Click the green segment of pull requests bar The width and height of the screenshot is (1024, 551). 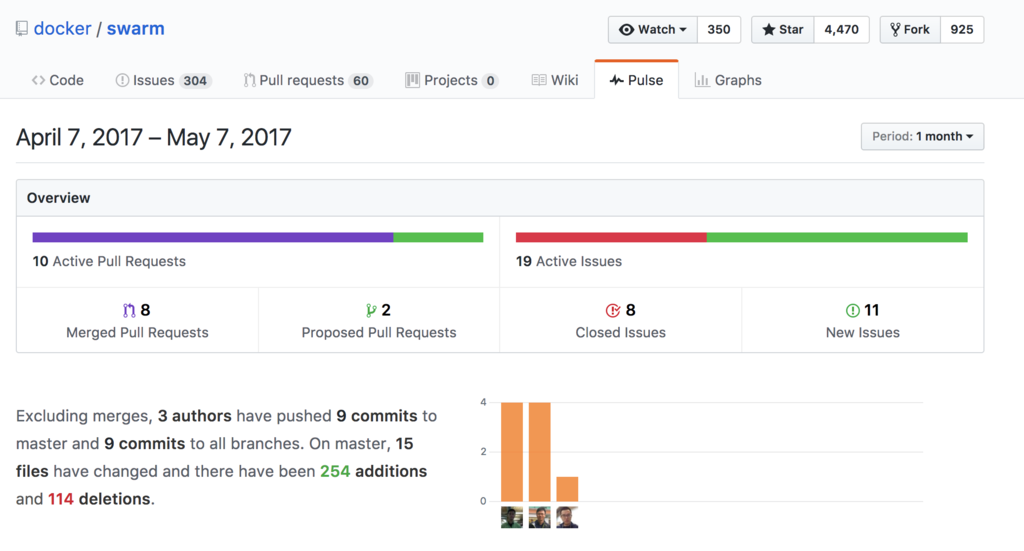[x=438, y=238]
